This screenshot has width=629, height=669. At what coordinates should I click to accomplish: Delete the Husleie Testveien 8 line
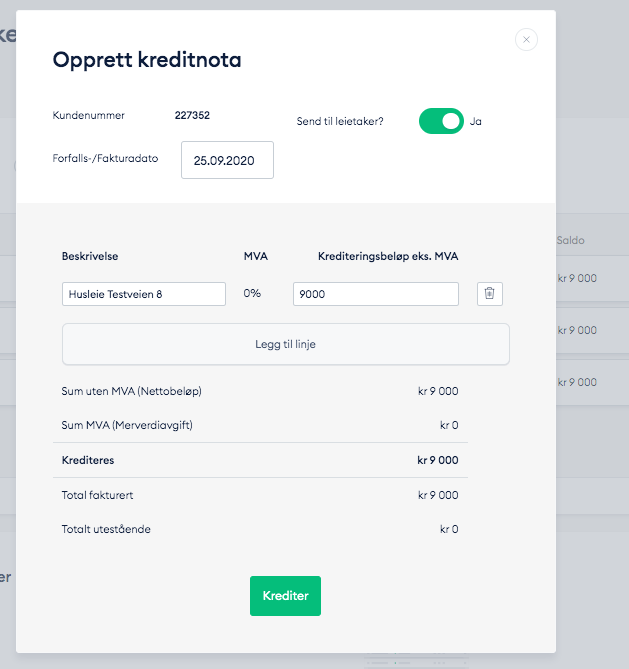click(489, 293)
